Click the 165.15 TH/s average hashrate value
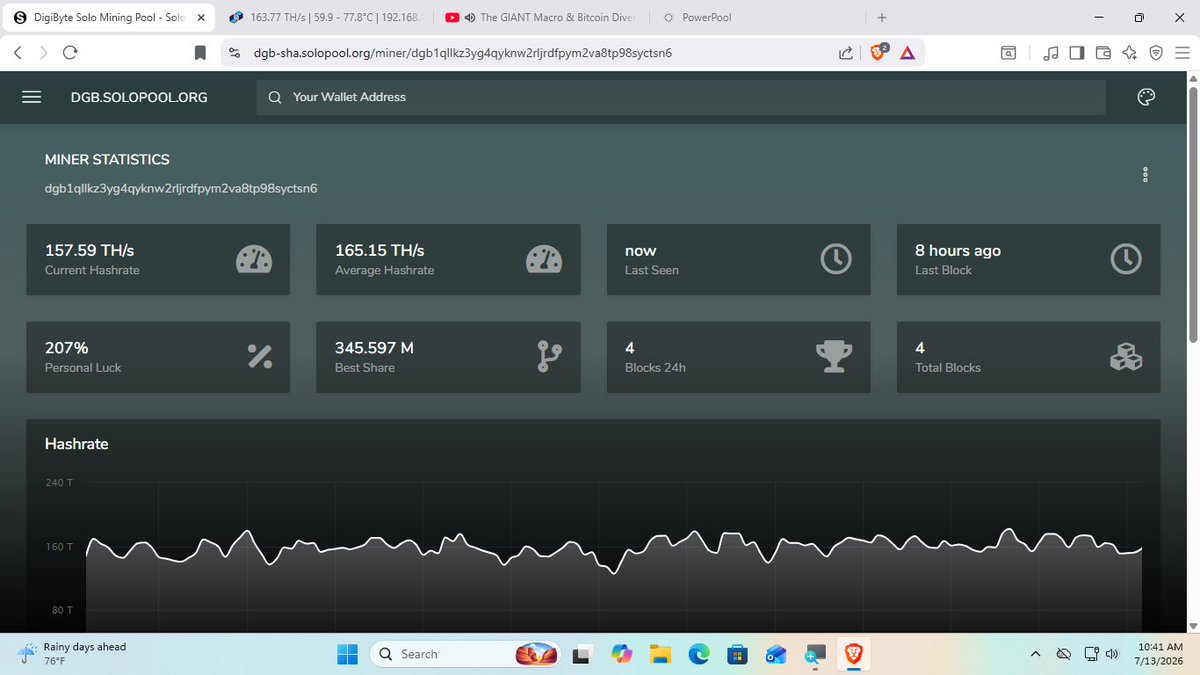The width and height of the screenshot is (1200, 675). pyautogui.click(x=380, y=250)
